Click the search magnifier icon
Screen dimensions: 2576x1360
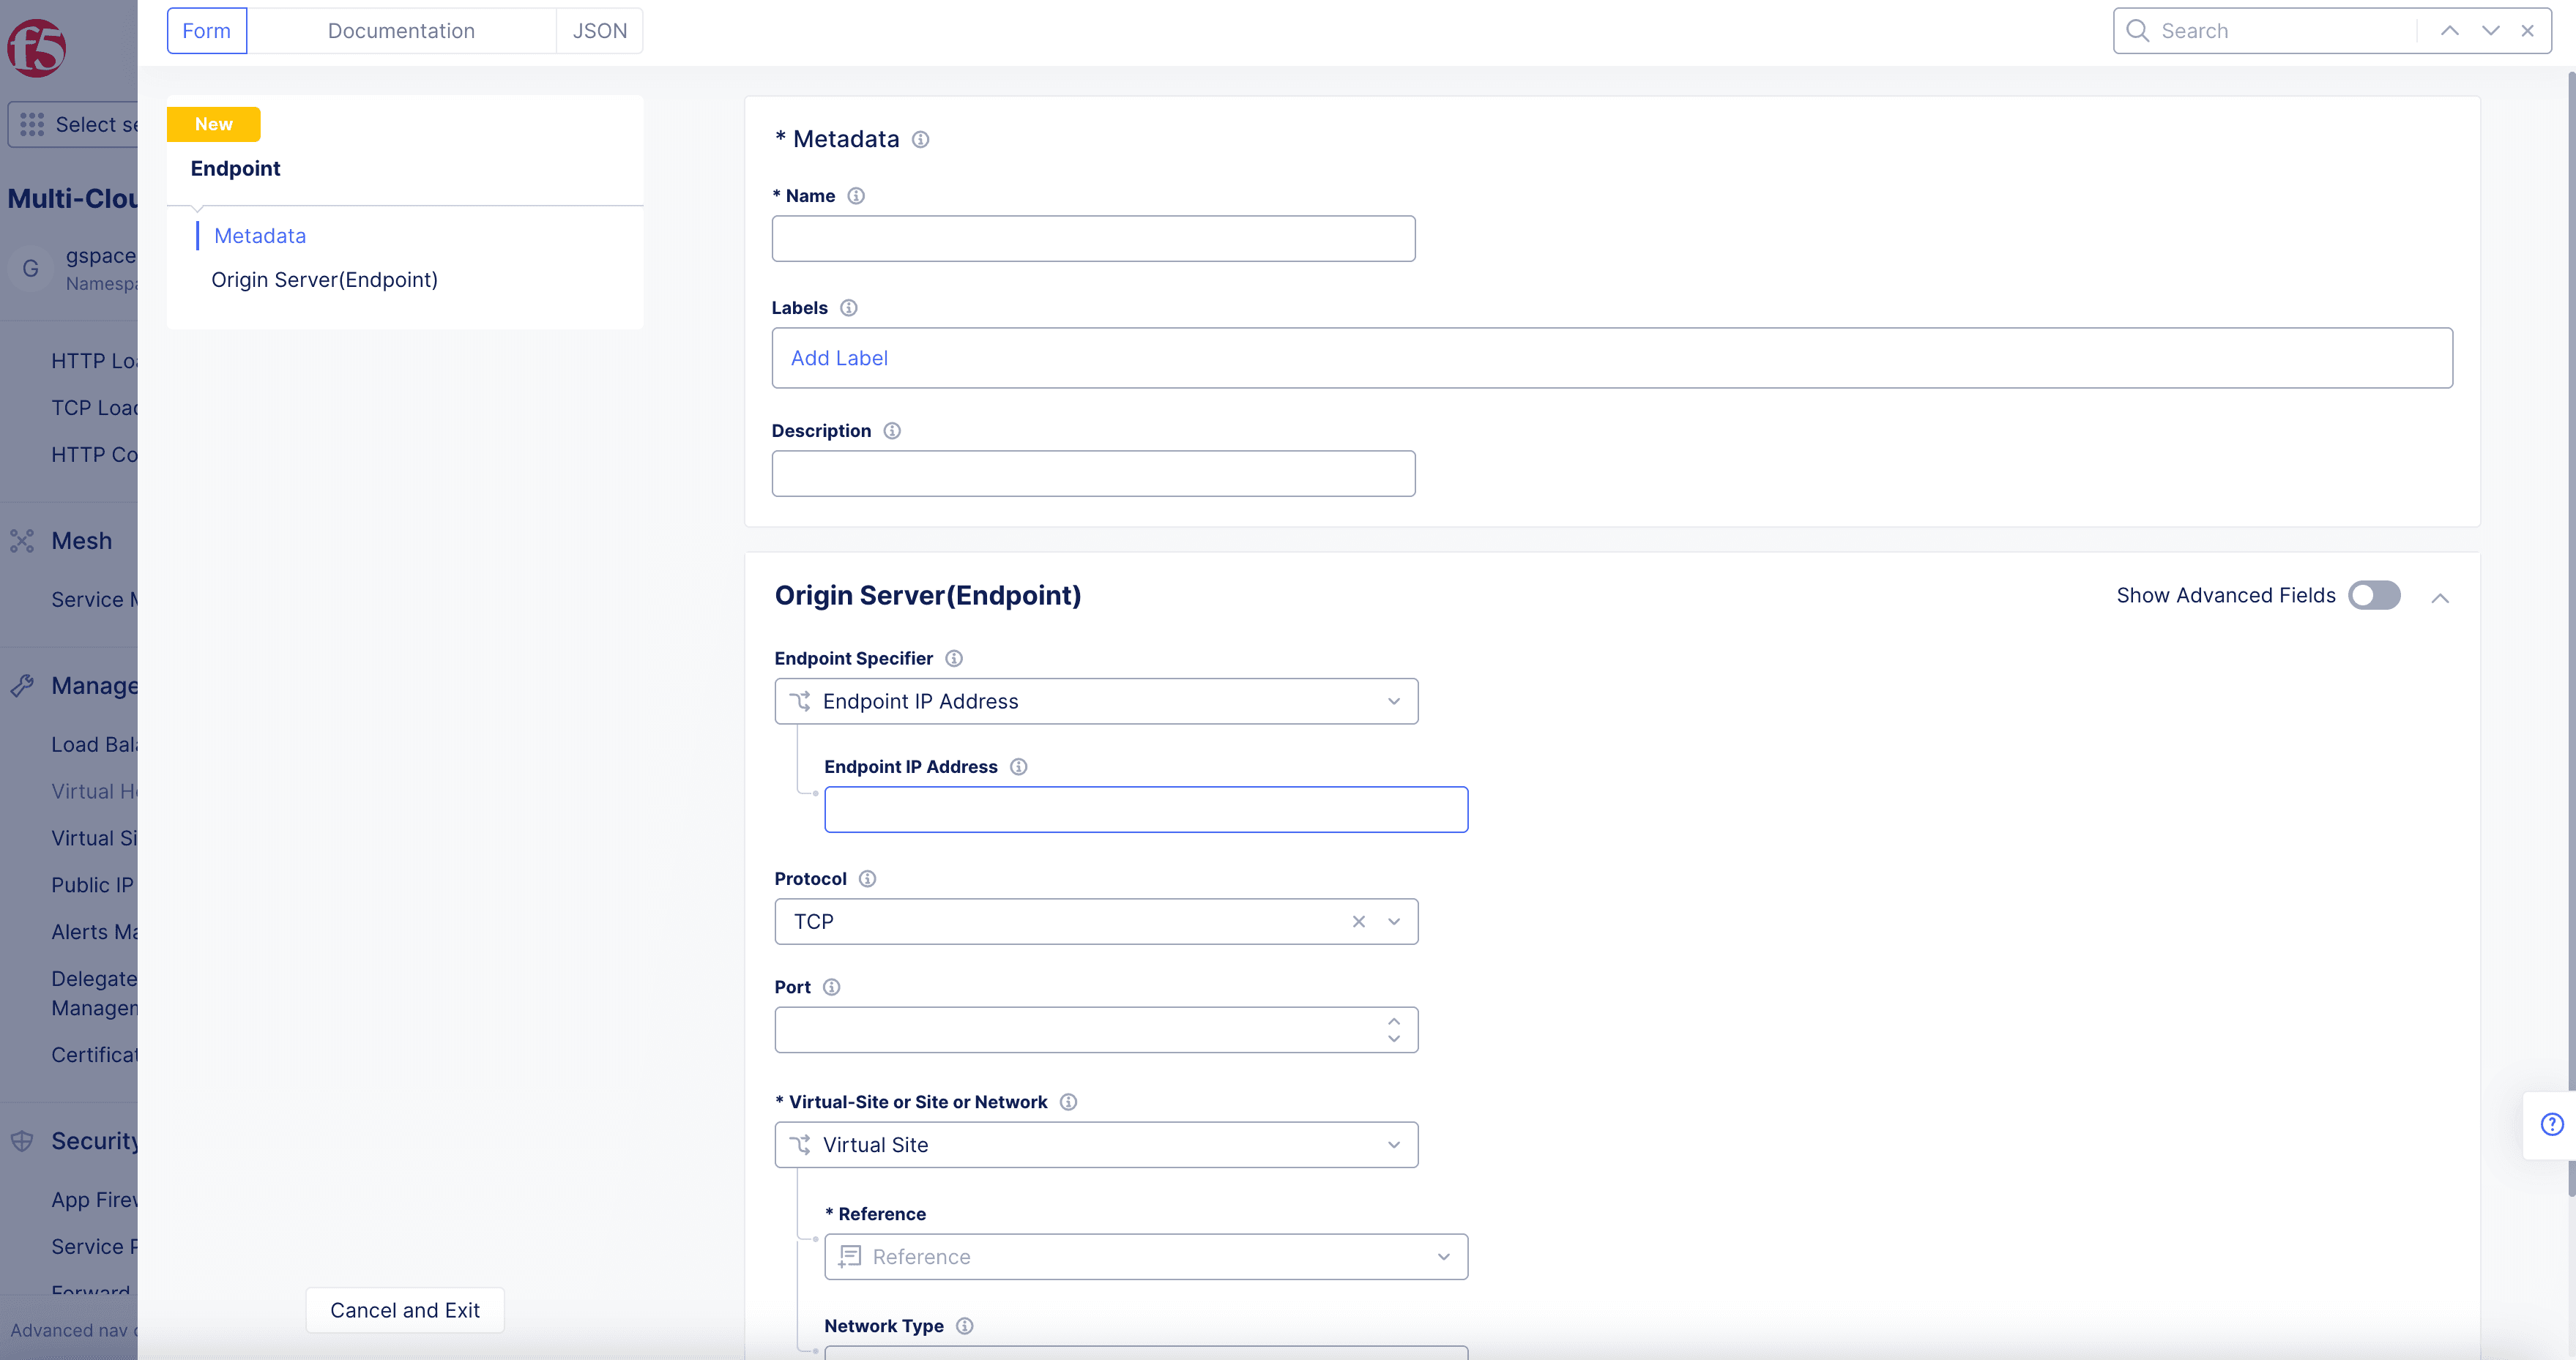[2137, 31]
